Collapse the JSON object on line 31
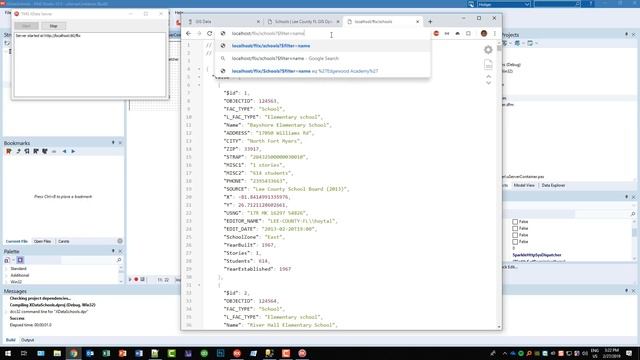 tap(199, 285)
